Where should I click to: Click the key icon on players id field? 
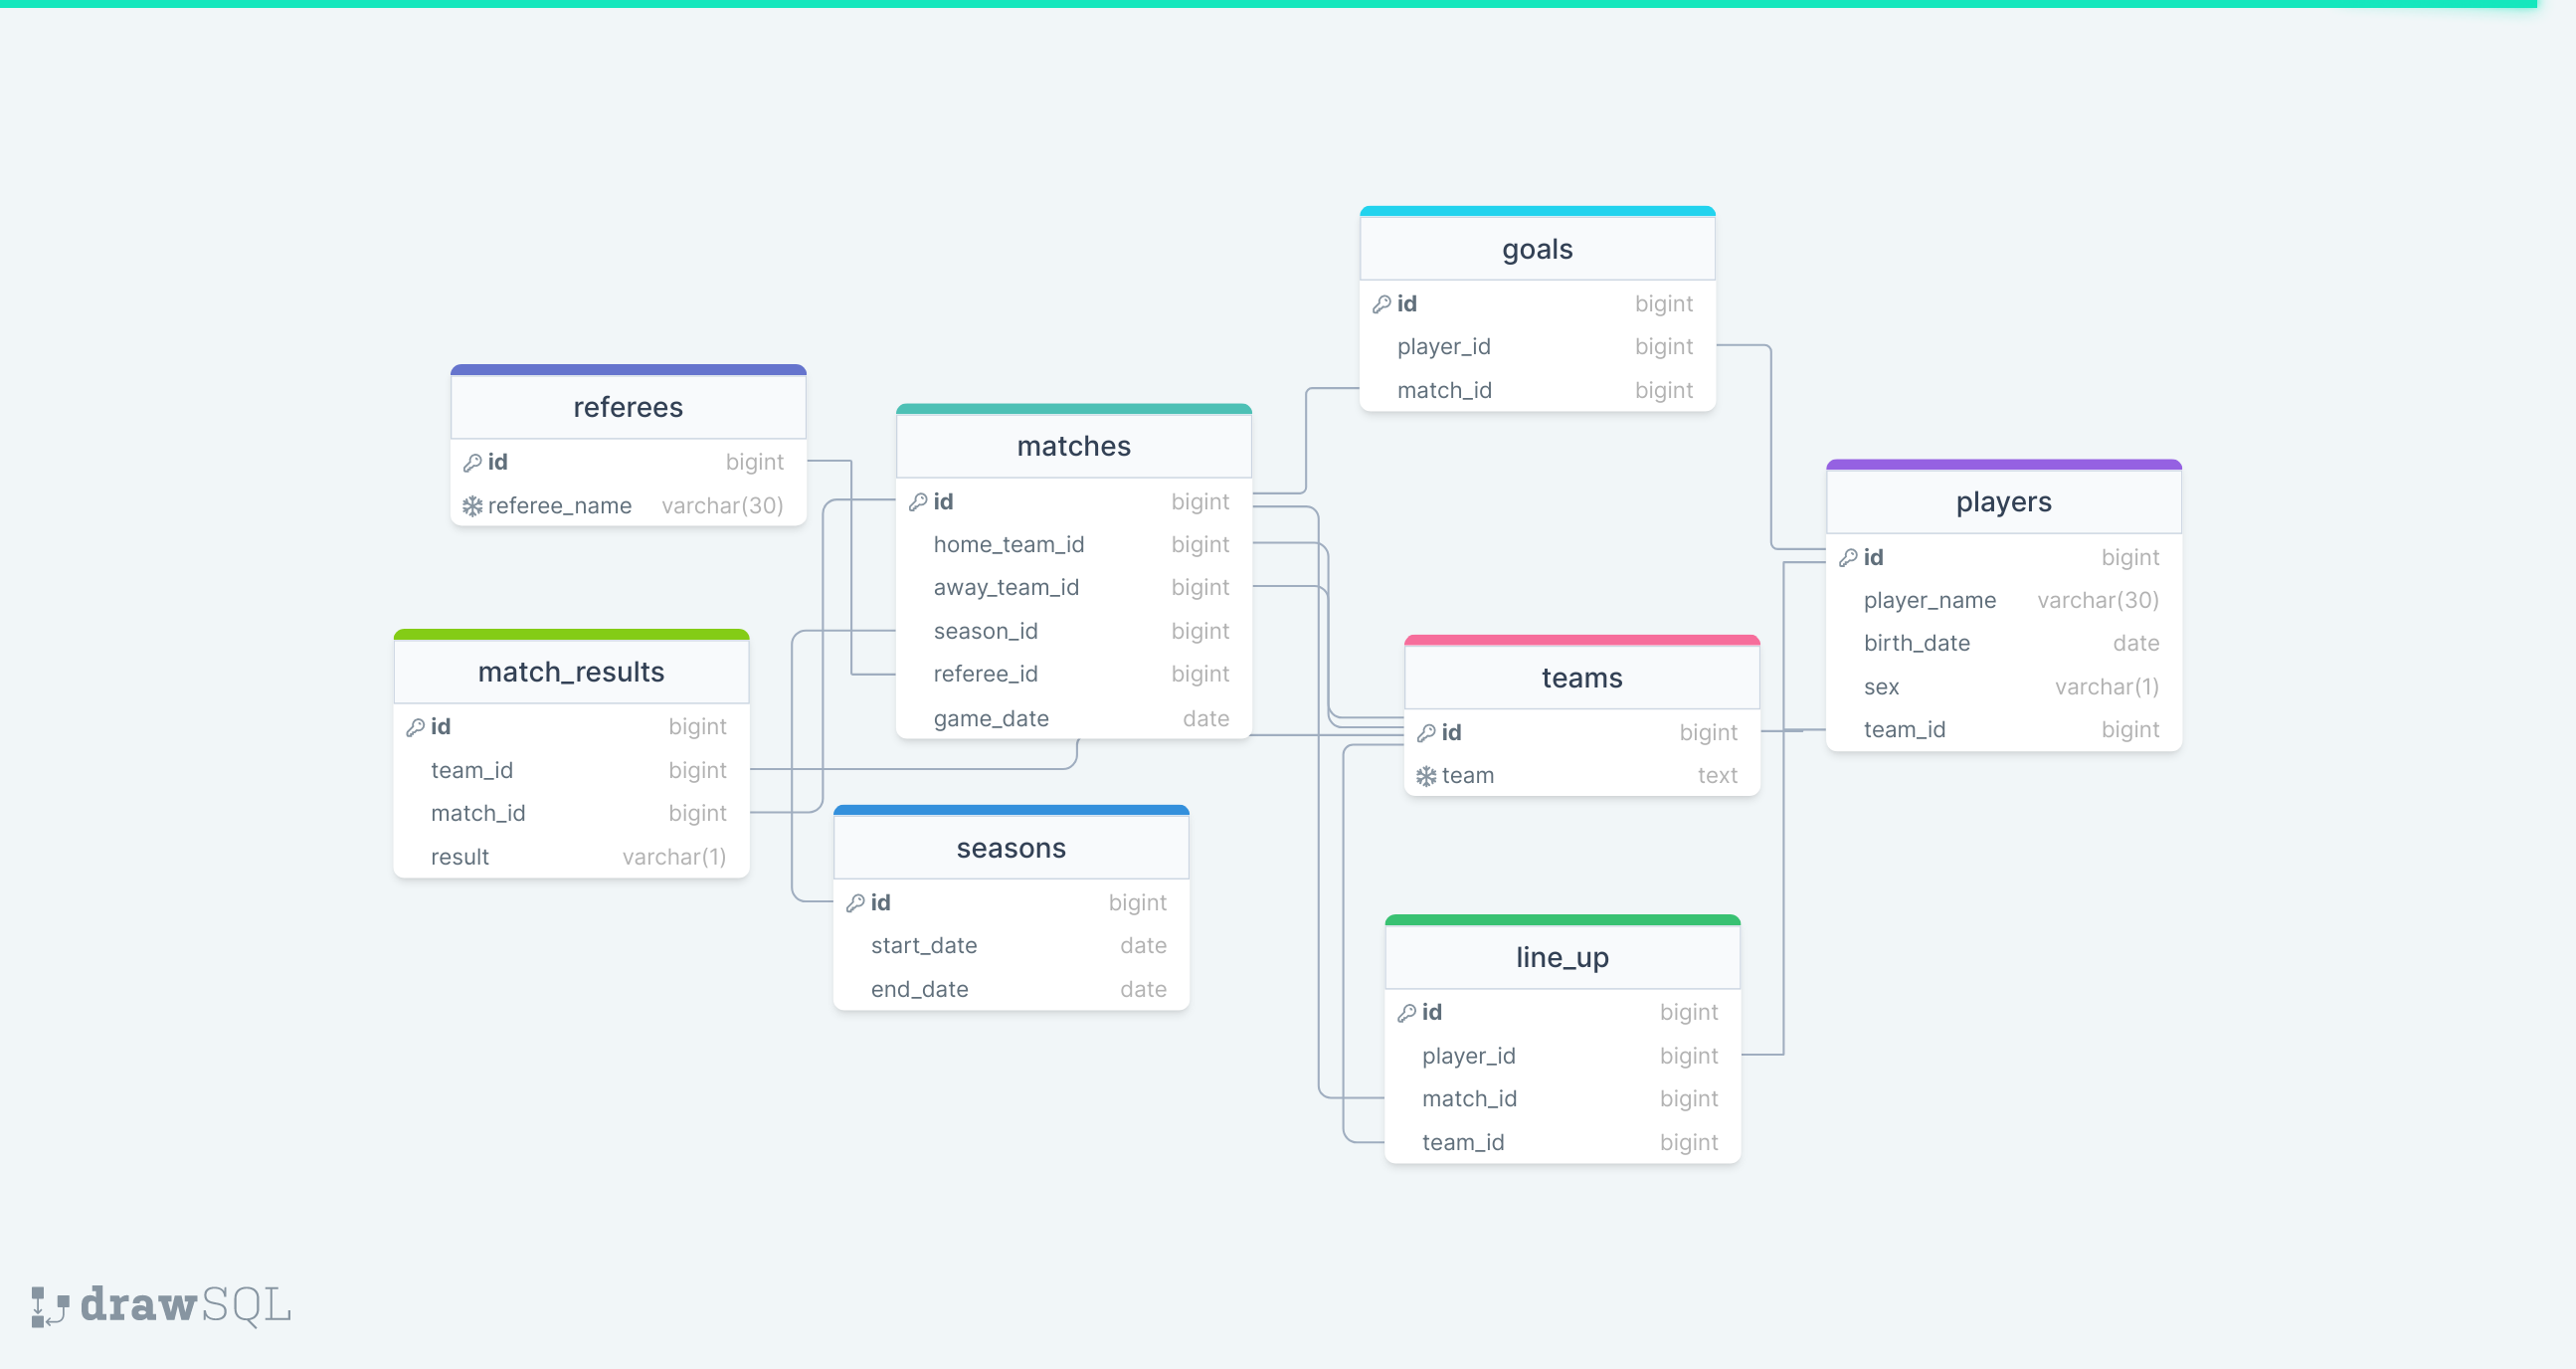pyautogui.click(x=1848, y=557)
